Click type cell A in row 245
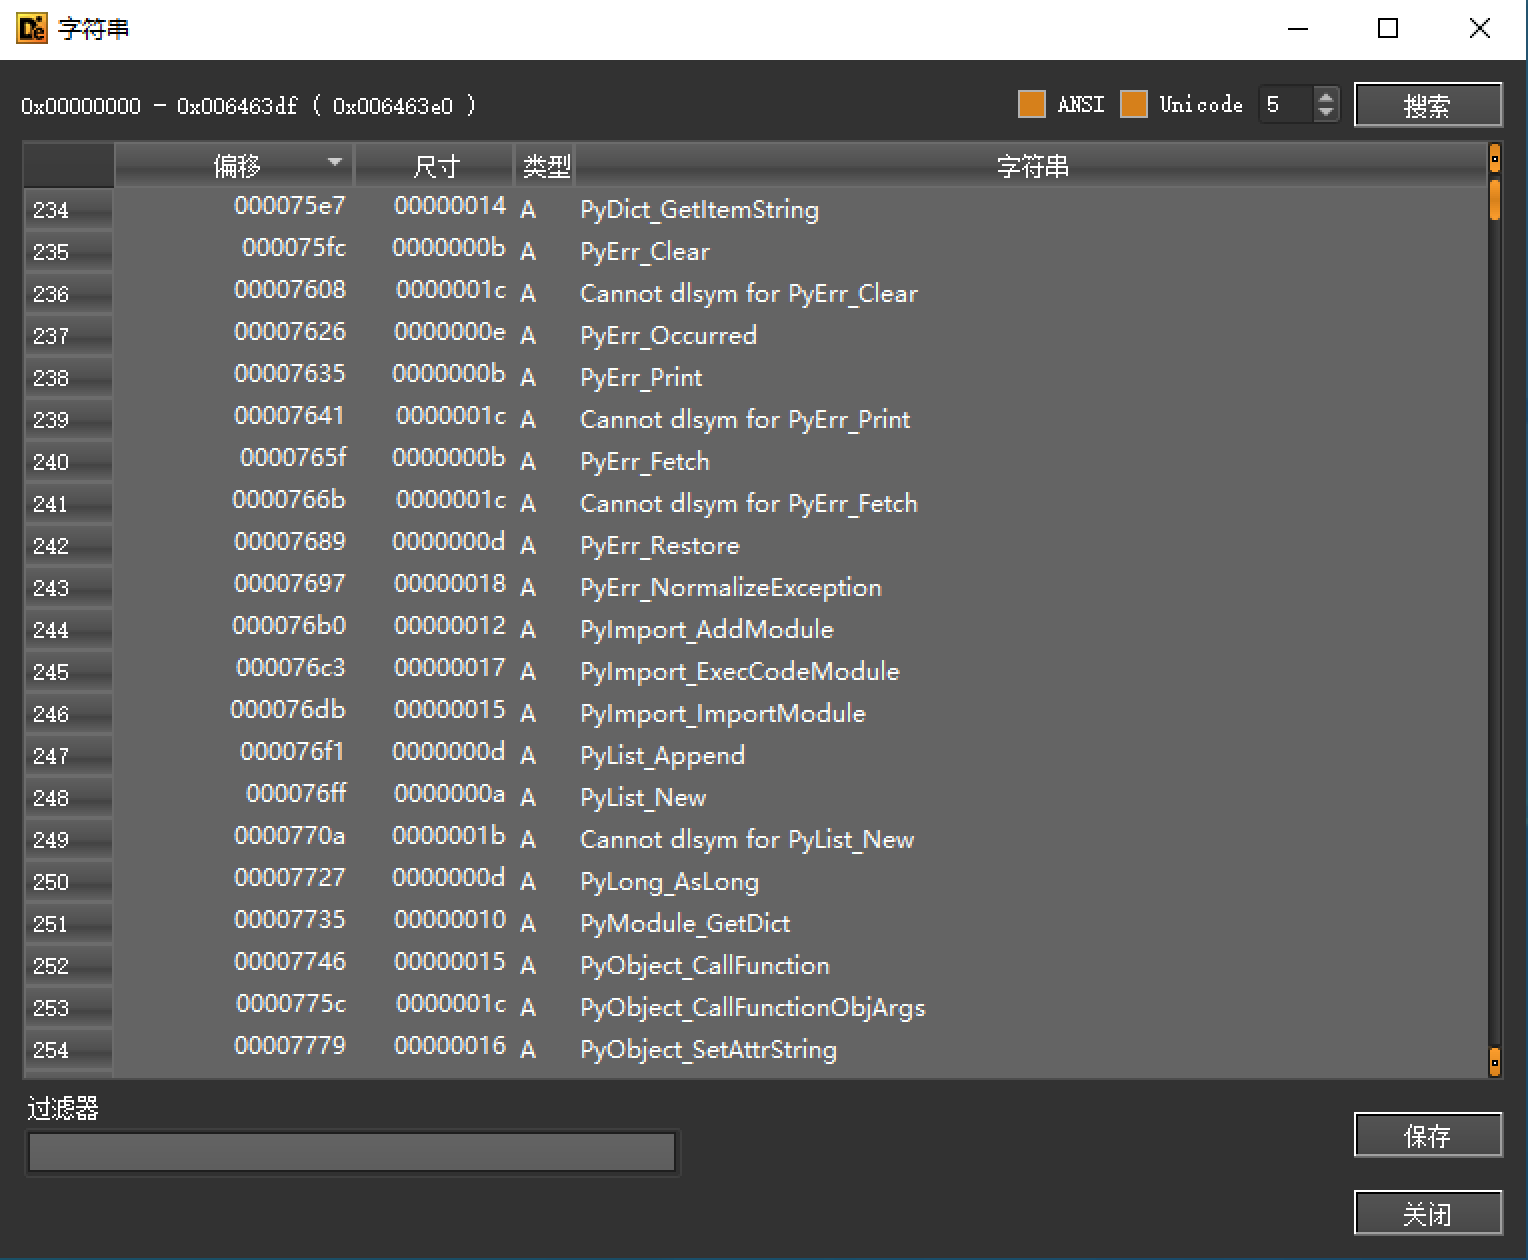 (528, 672)
